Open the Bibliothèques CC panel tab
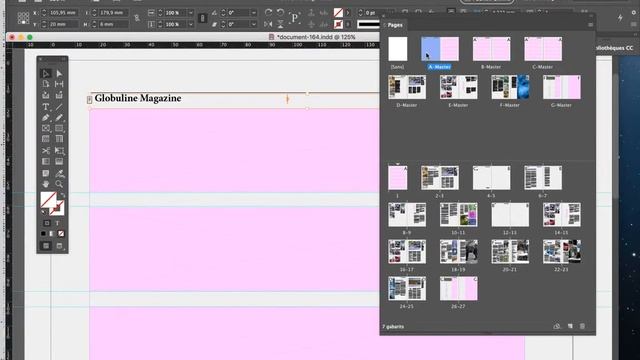Screen dimensions: 640x360 [615, 48]
